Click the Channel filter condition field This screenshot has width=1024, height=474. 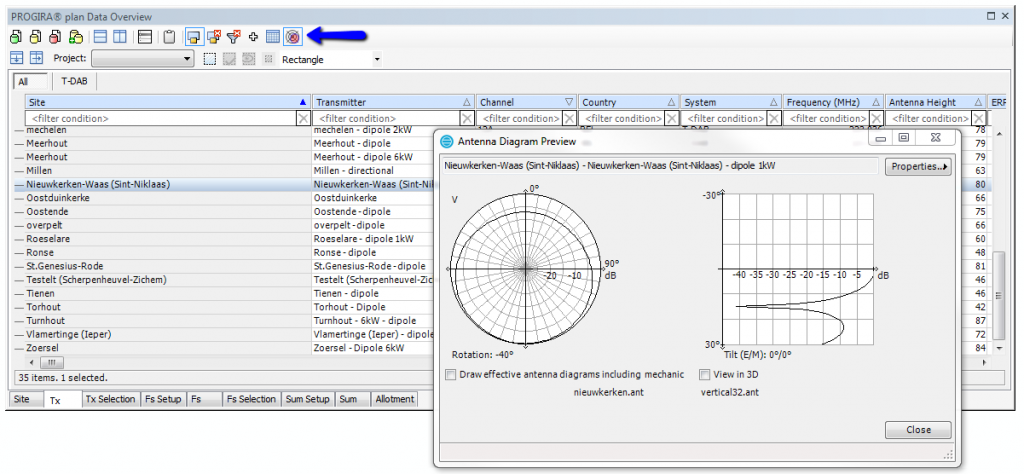[520, 118]
